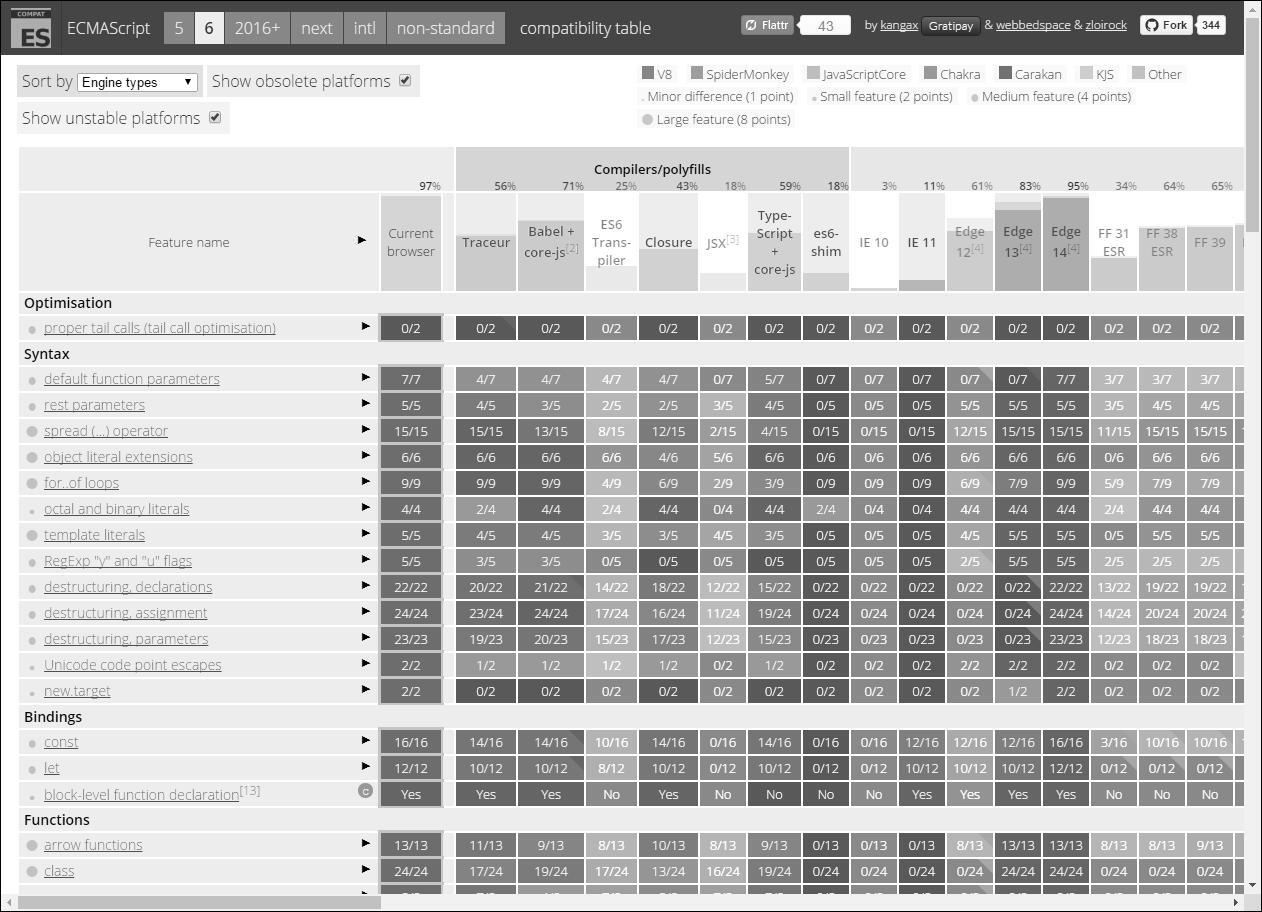This screenshot has width=1262, height=912.
Task: Click the JavaScriptCore legend swatch
Action: pos(813,73)
